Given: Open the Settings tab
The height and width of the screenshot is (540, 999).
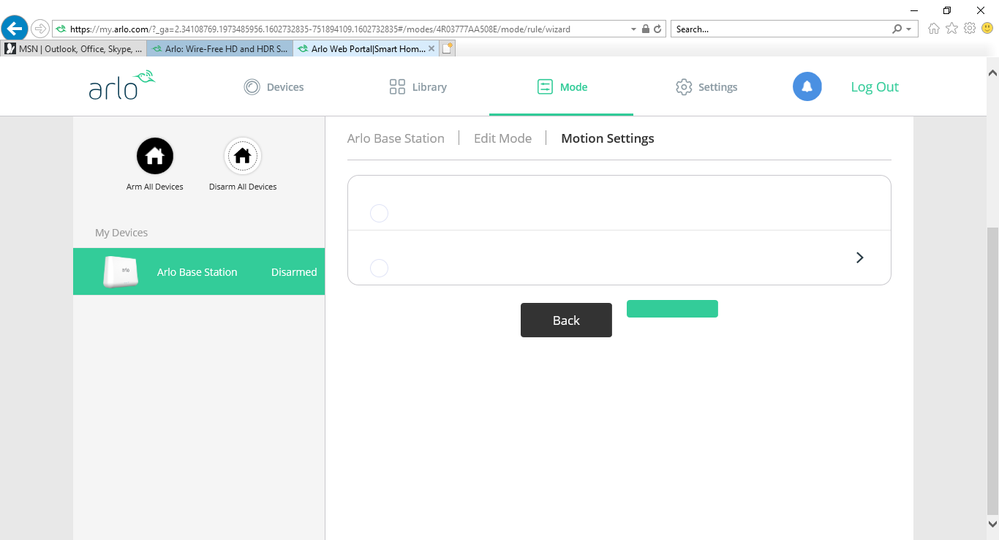Looking at the screenshot, I should [706, 87].
